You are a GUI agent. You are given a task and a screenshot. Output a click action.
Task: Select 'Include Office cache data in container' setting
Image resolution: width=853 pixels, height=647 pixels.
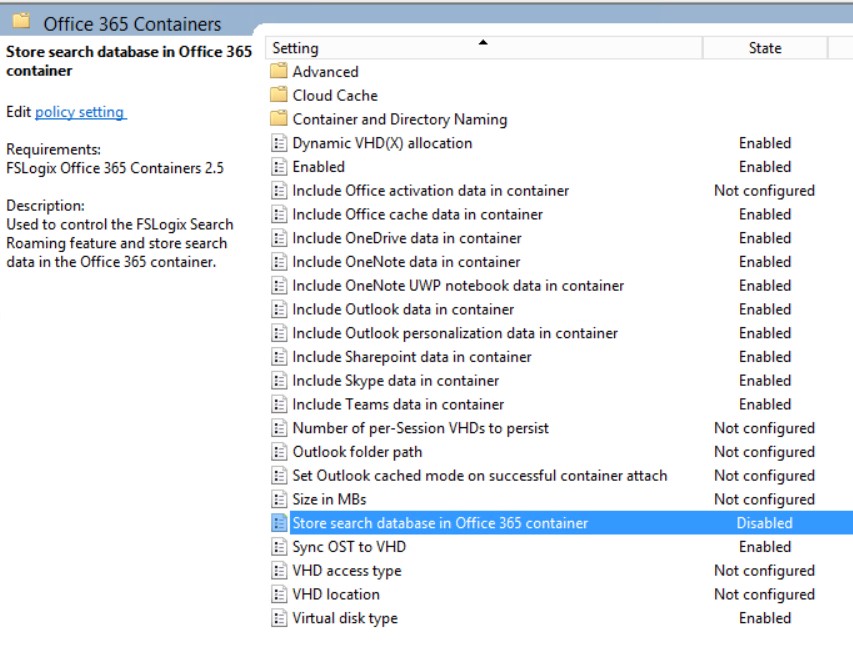[417, 214]
